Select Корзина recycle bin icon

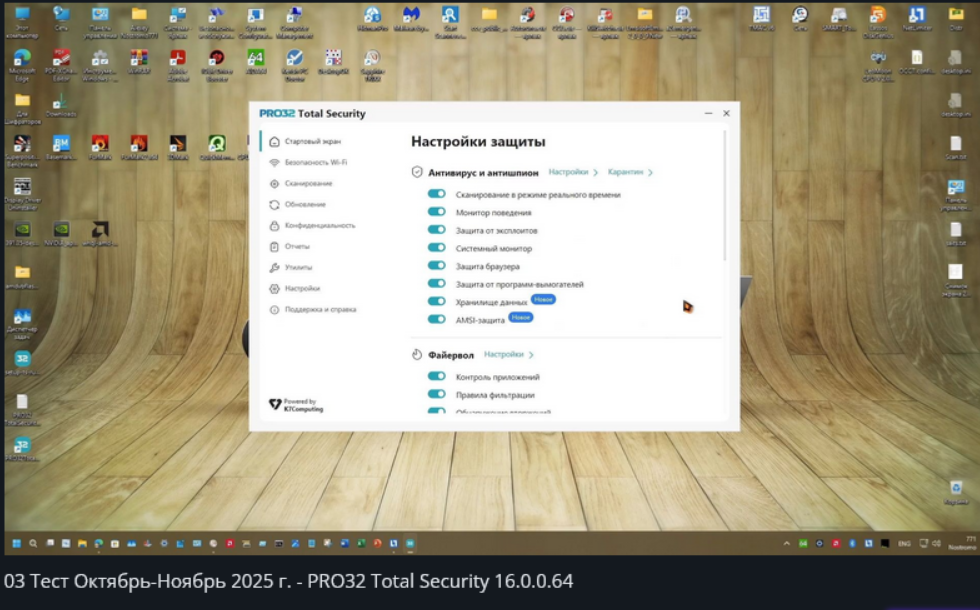[x=955, y=492]
